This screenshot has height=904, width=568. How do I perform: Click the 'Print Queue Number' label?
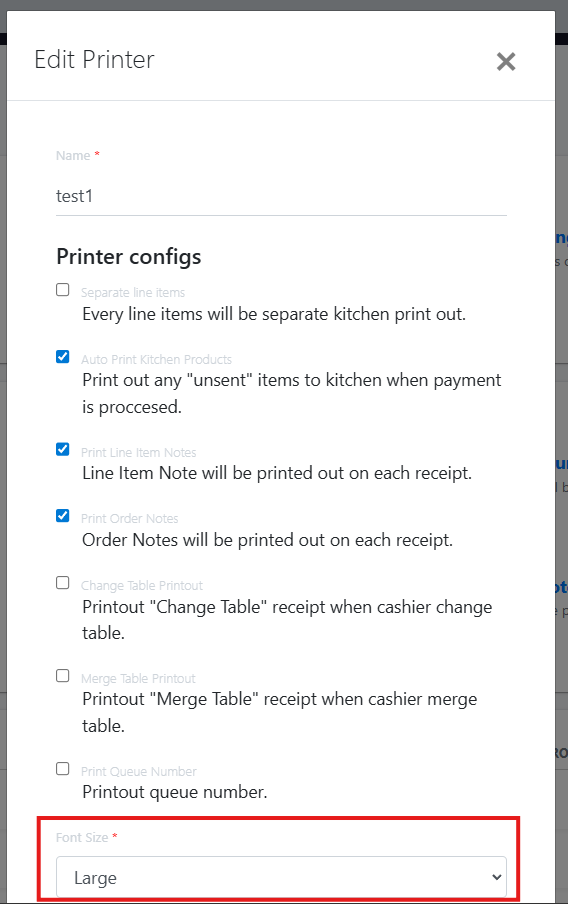click(x=139, y=771)
